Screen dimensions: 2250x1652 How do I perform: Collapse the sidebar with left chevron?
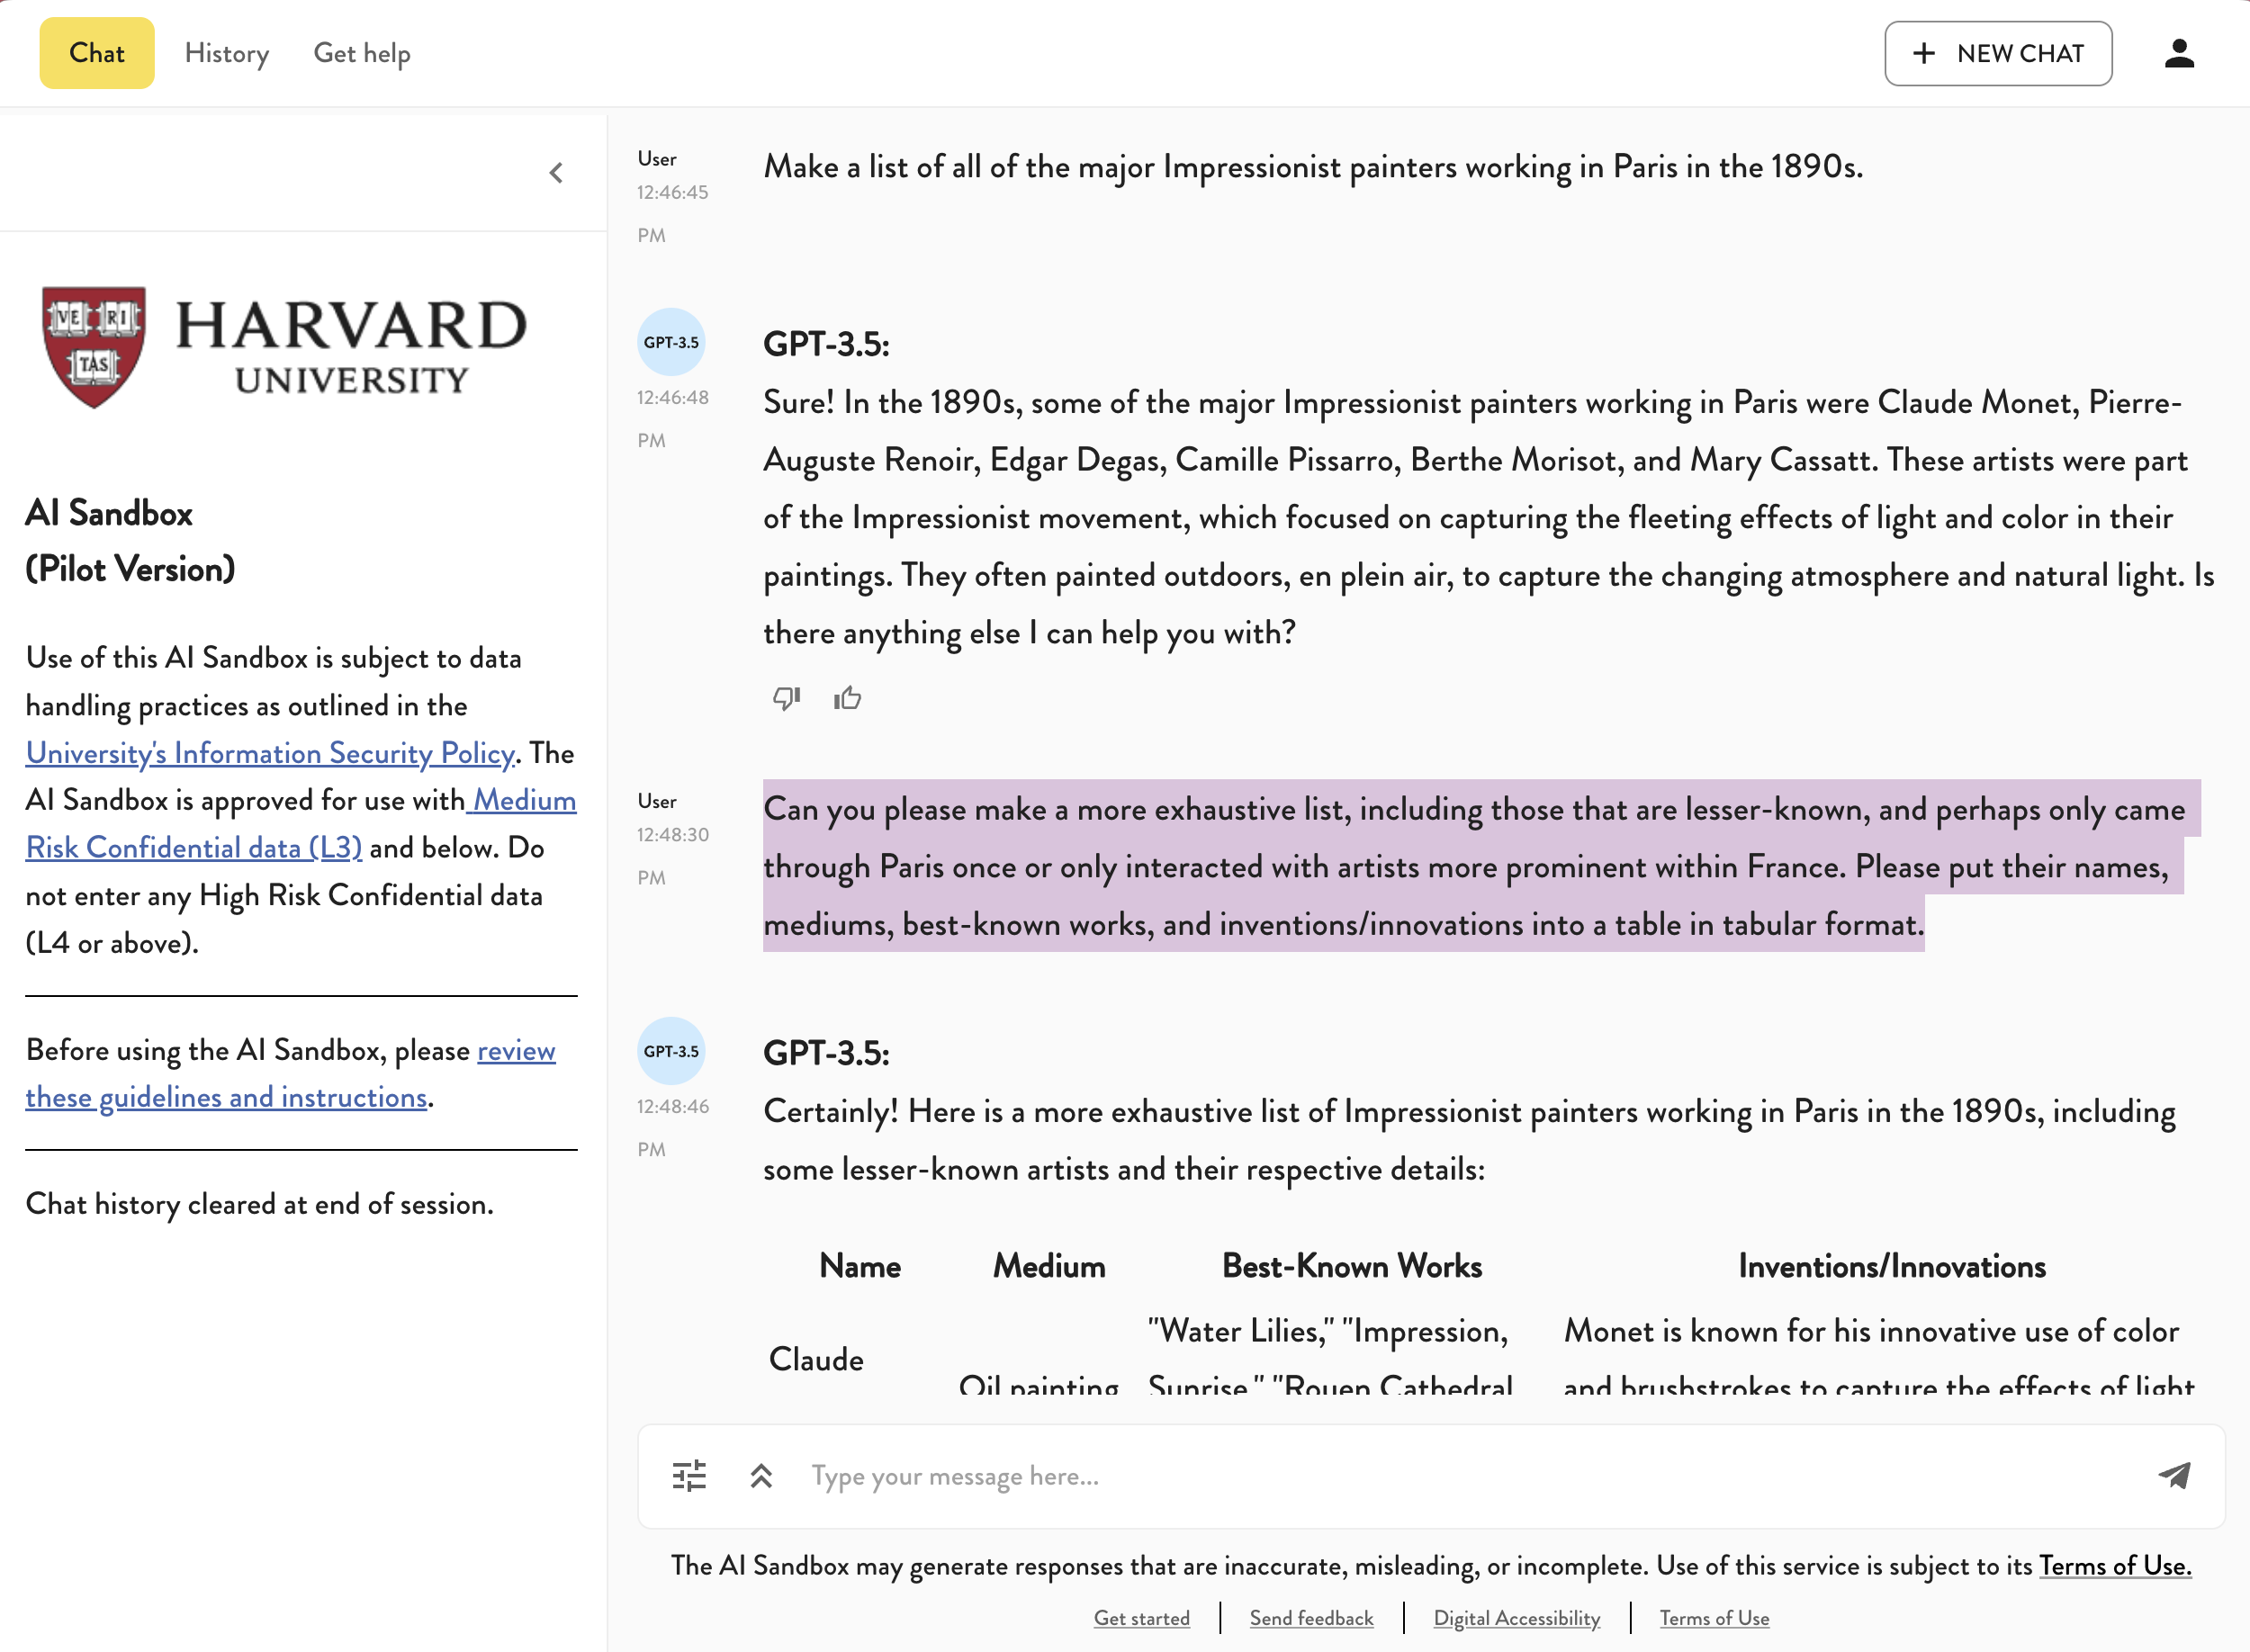coord(556,173)
